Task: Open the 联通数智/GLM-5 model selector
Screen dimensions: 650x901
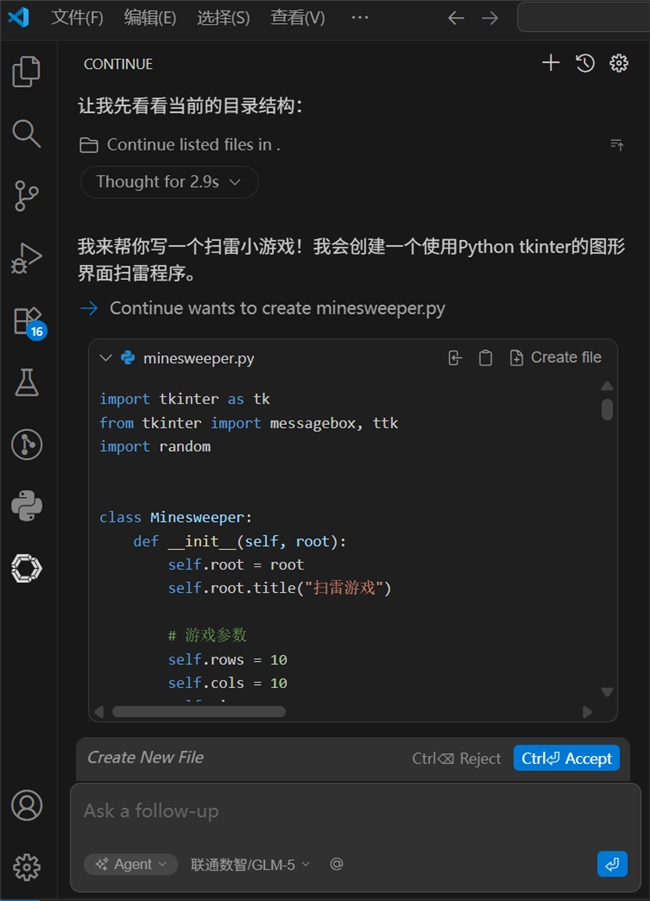Action: pos(250,864)
